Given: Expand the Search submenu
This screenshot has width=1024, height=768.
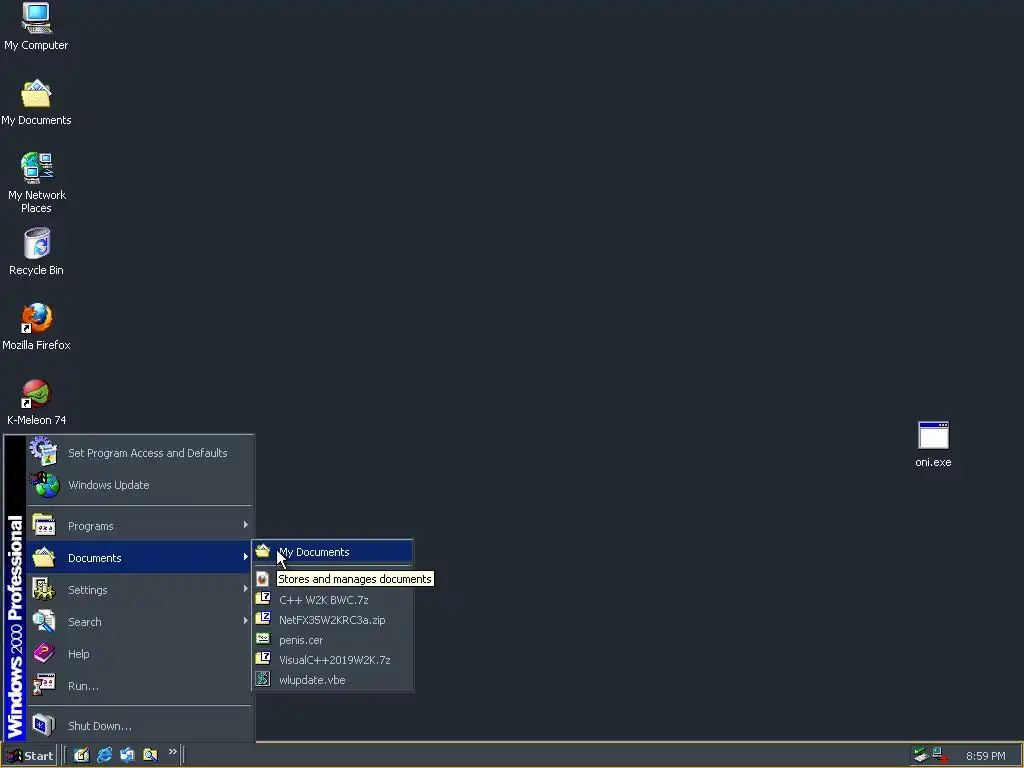Looking at the screenshot, I should click(x=139, y=622).
